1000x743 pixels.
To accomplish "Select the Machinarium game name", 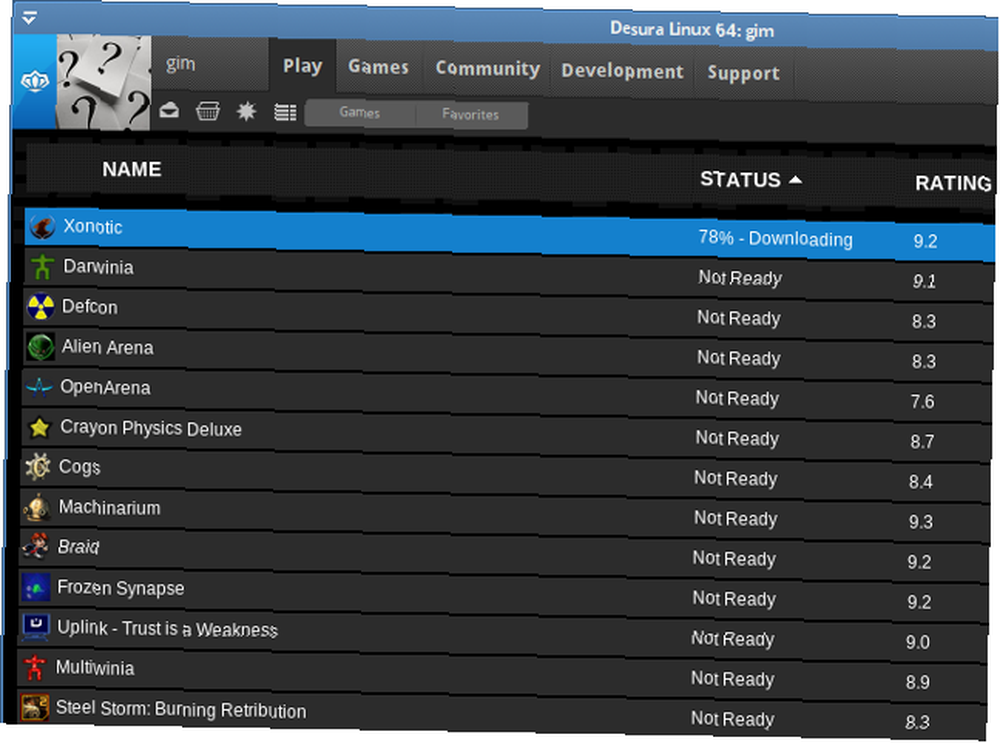I will 110,507.
